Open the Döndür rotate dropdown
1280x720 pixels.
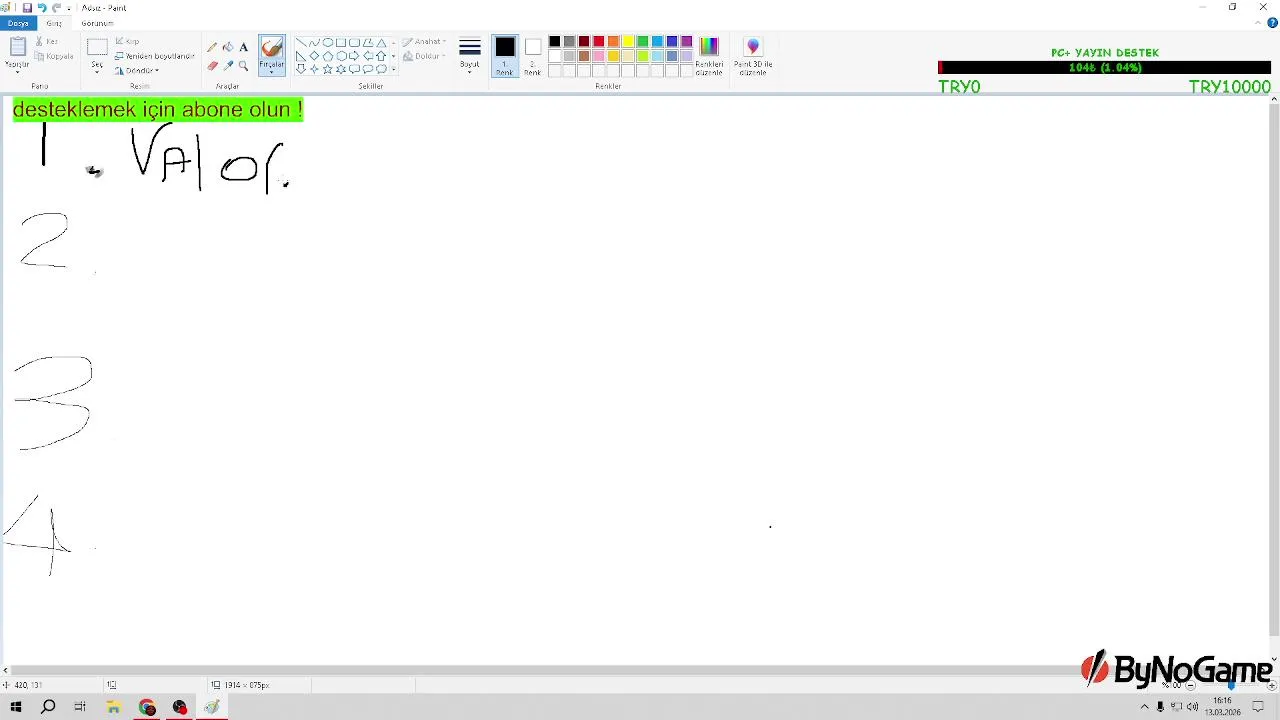137,71
